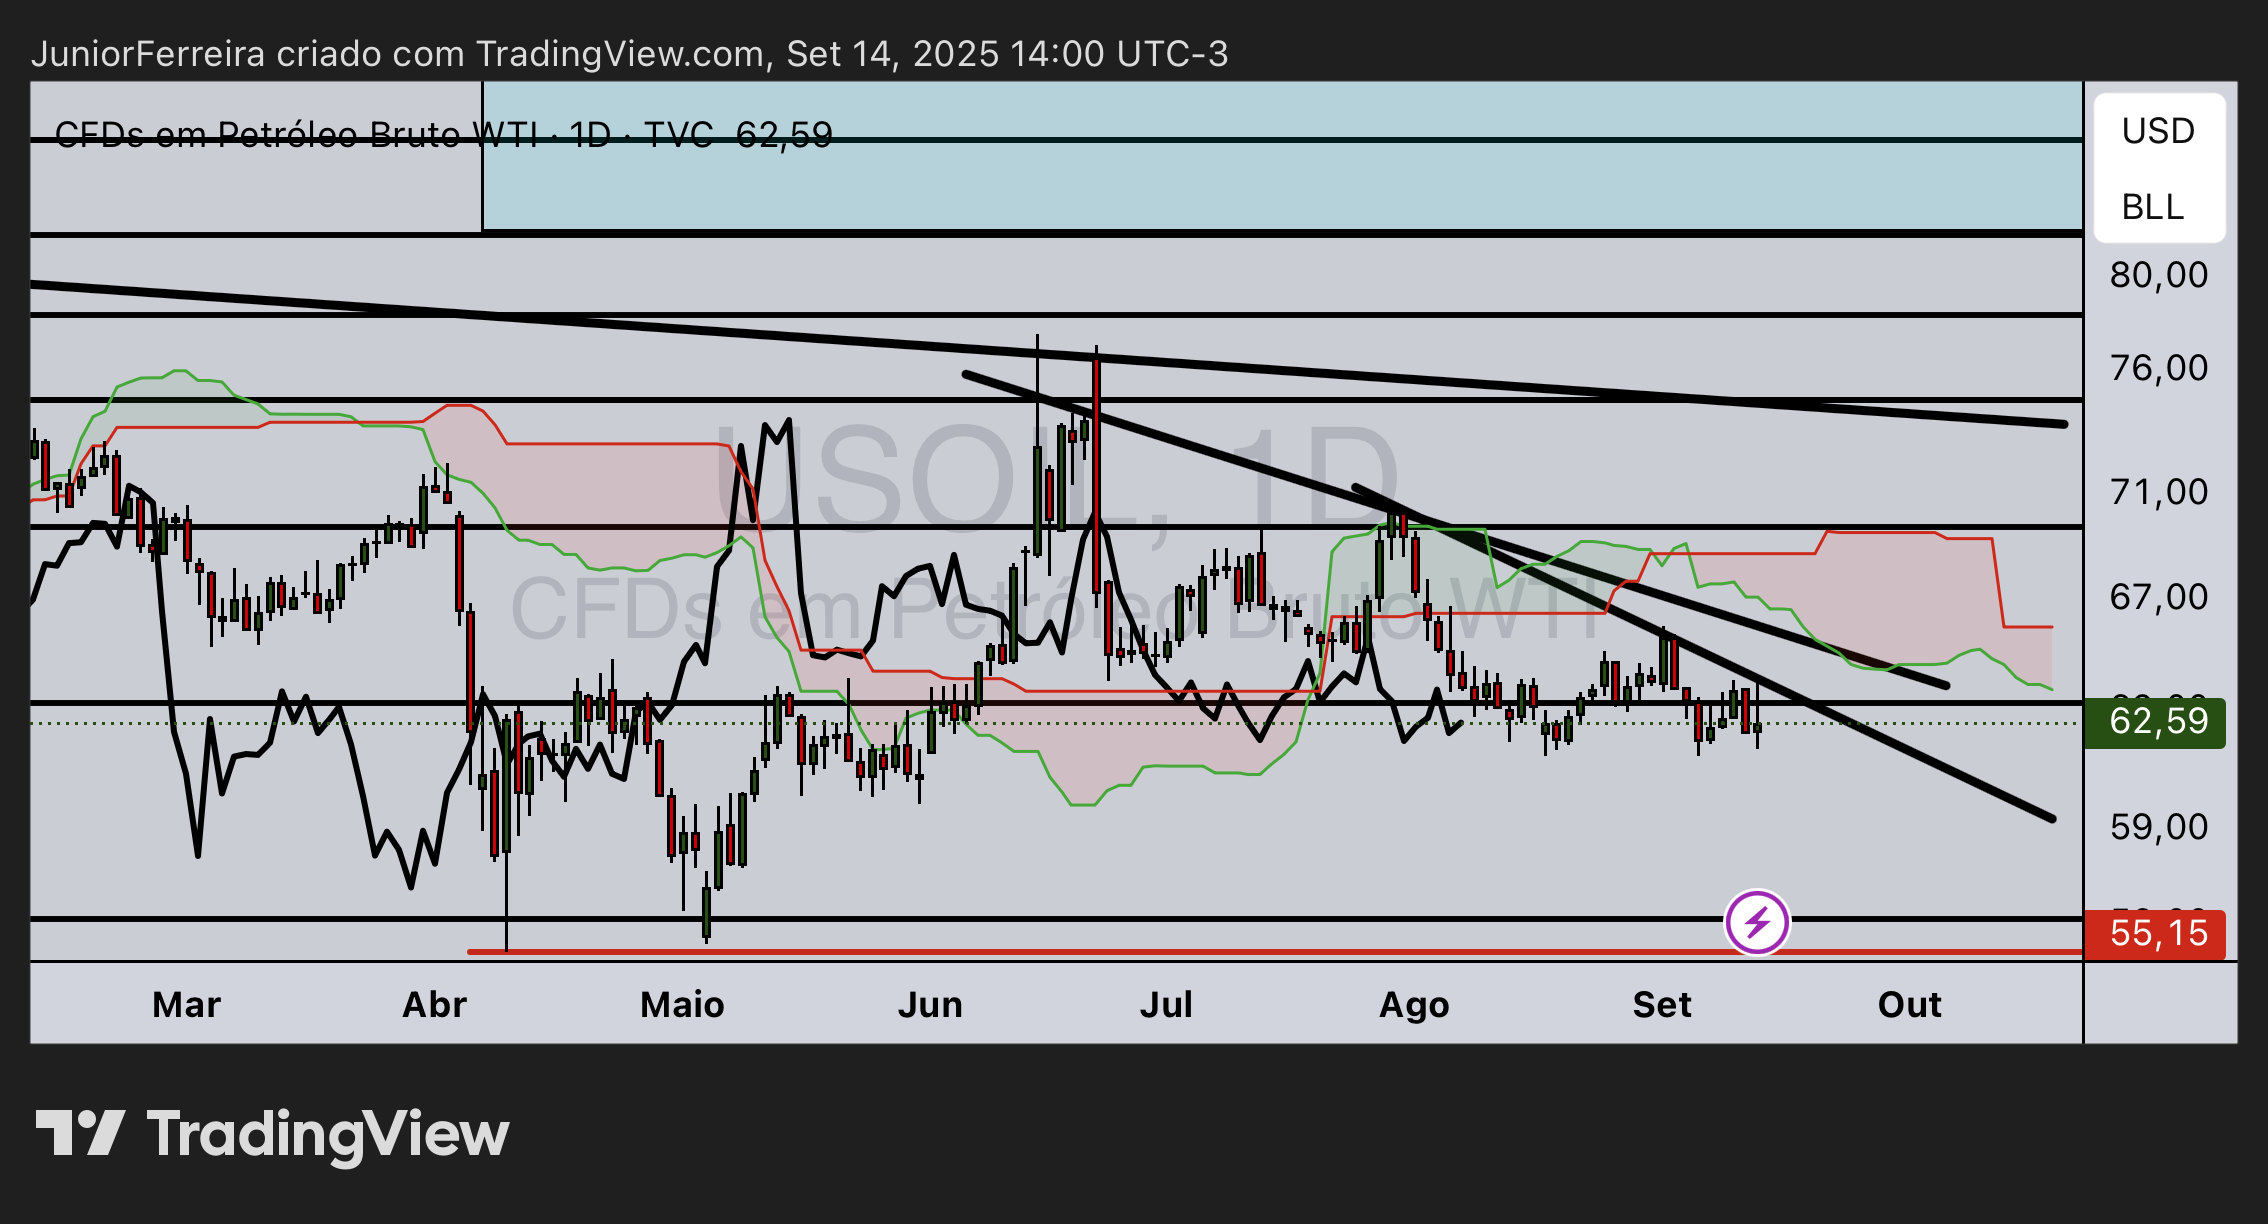Viewport: 2268px width, 1224px height.
Task: Click the Abr label on time axis
Action: tap(434, 1004)
